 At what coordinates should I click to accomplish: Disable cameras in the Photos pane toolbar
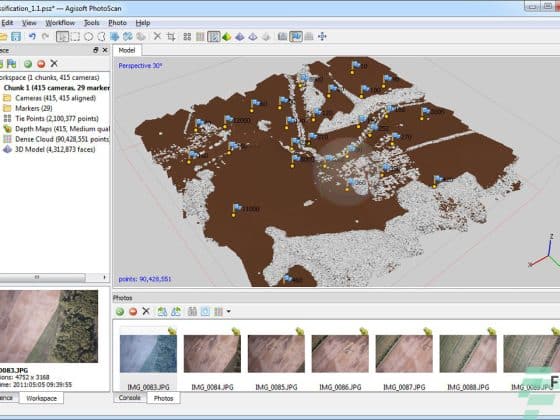tap(133, 311)
